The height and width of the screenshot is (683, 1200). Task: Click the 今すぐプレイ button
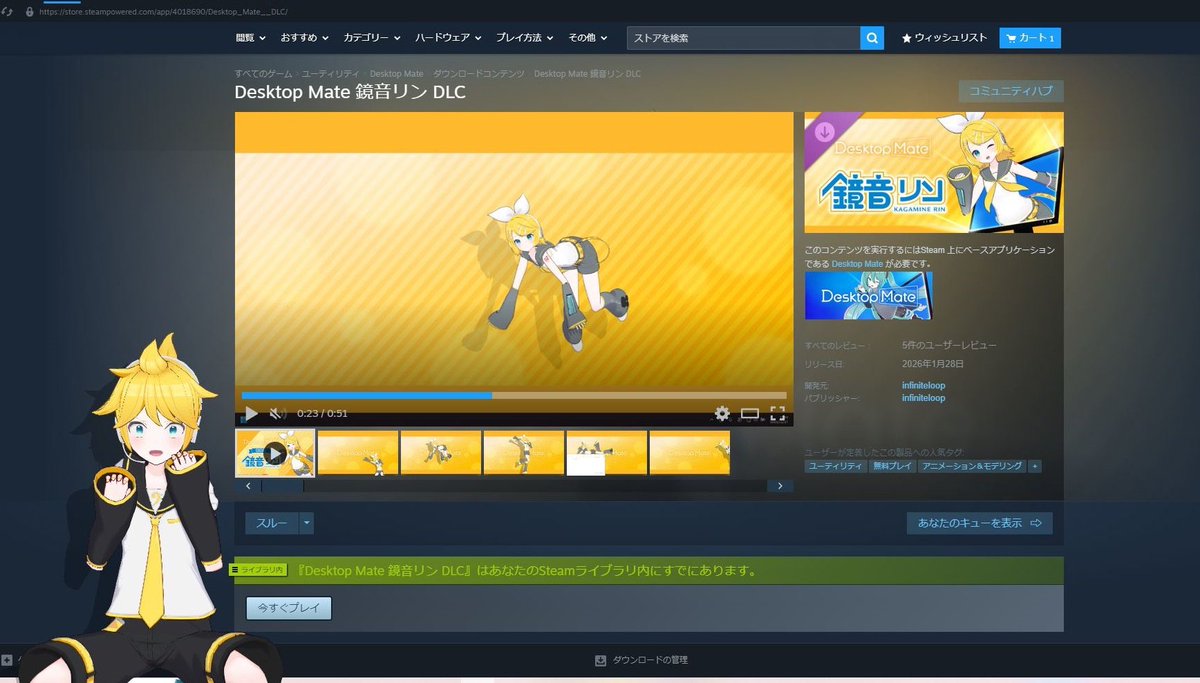coord(289,608)
